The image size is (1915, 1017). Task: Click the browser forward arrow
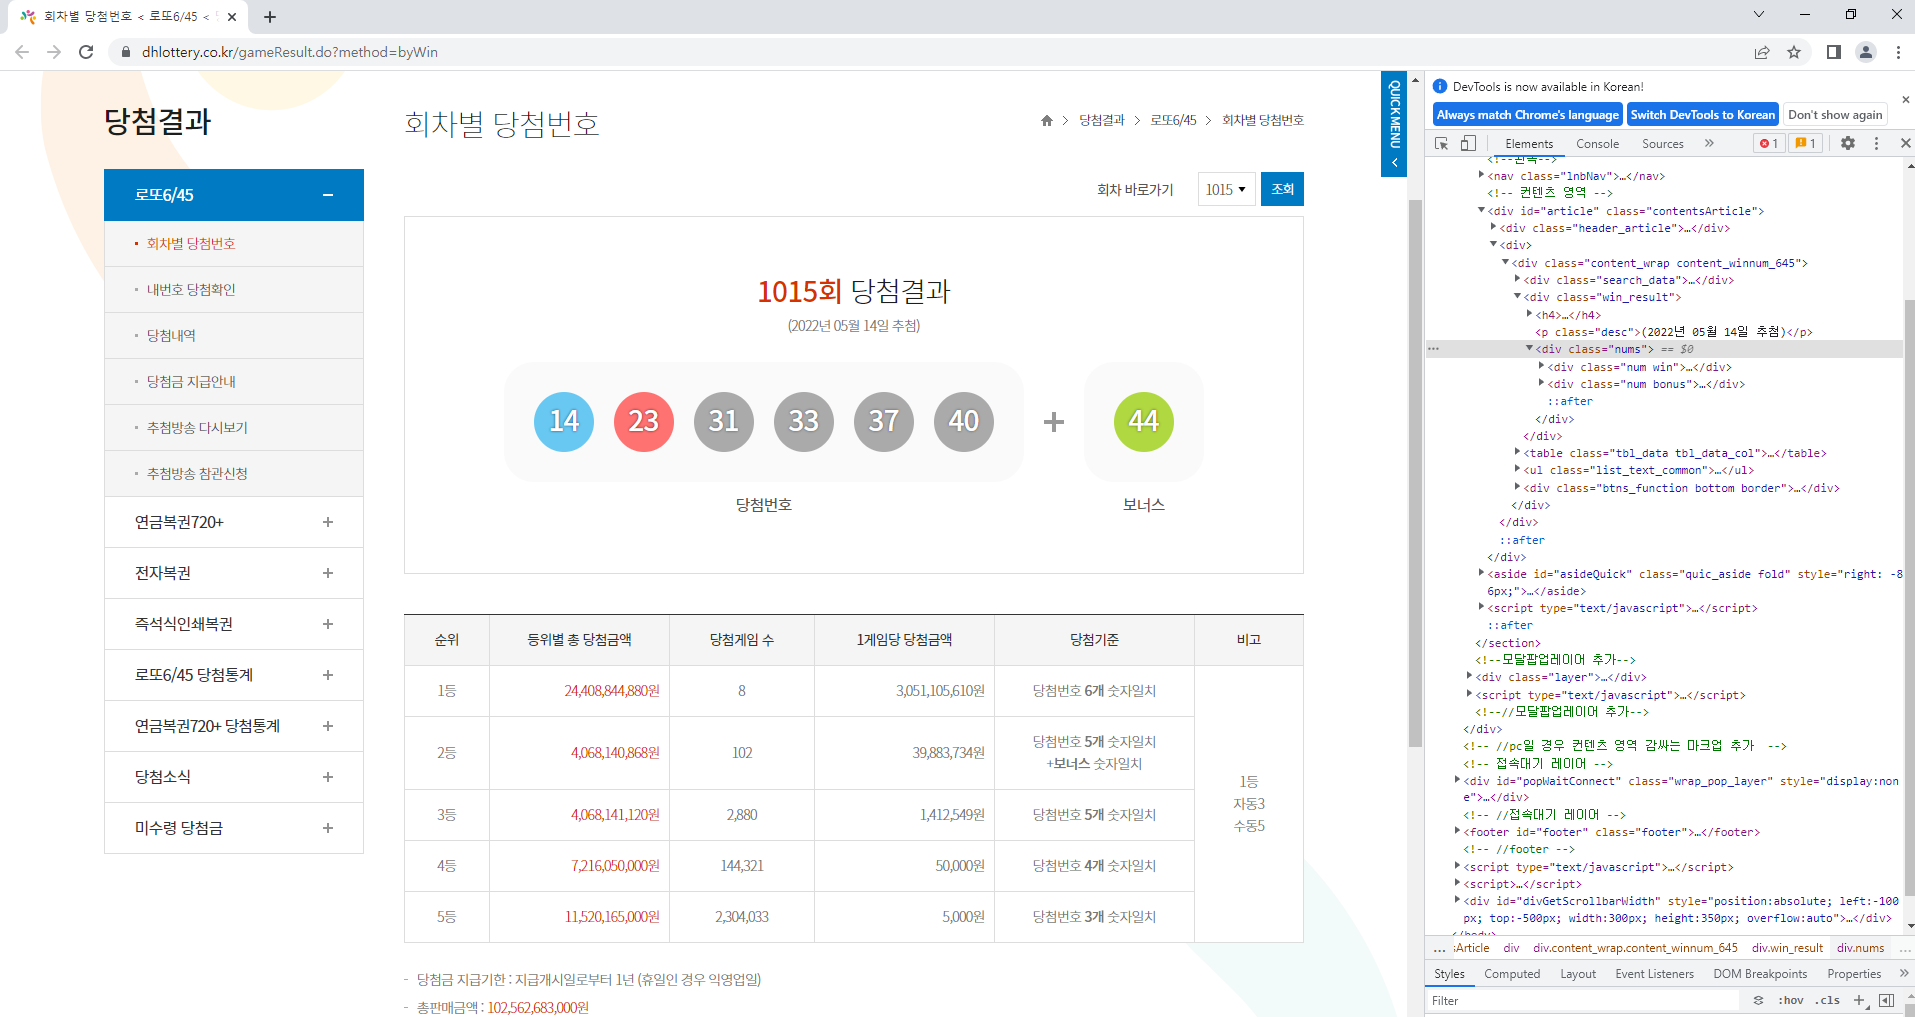54,52
